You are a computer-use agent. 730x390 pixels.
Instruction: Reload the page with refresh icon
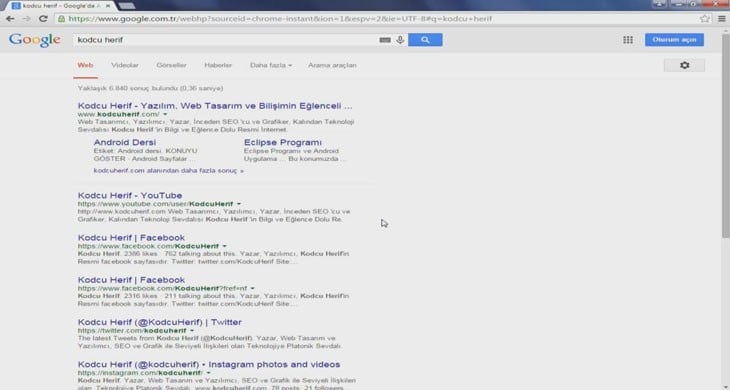click(43, 19)
